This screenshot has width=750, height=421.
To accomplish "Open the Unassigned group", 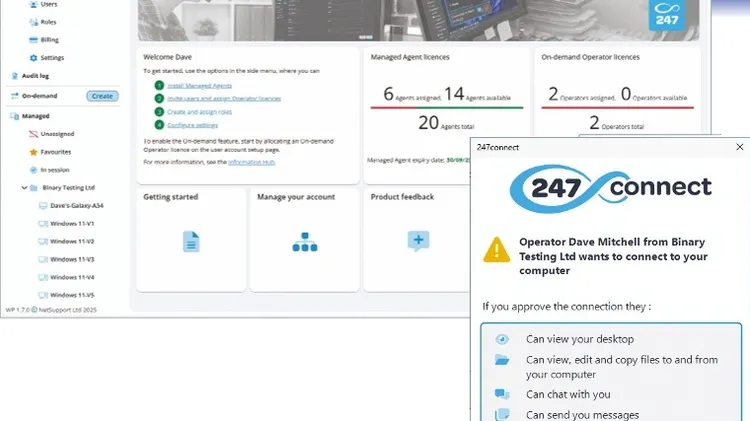I will (x=57, y=134).
